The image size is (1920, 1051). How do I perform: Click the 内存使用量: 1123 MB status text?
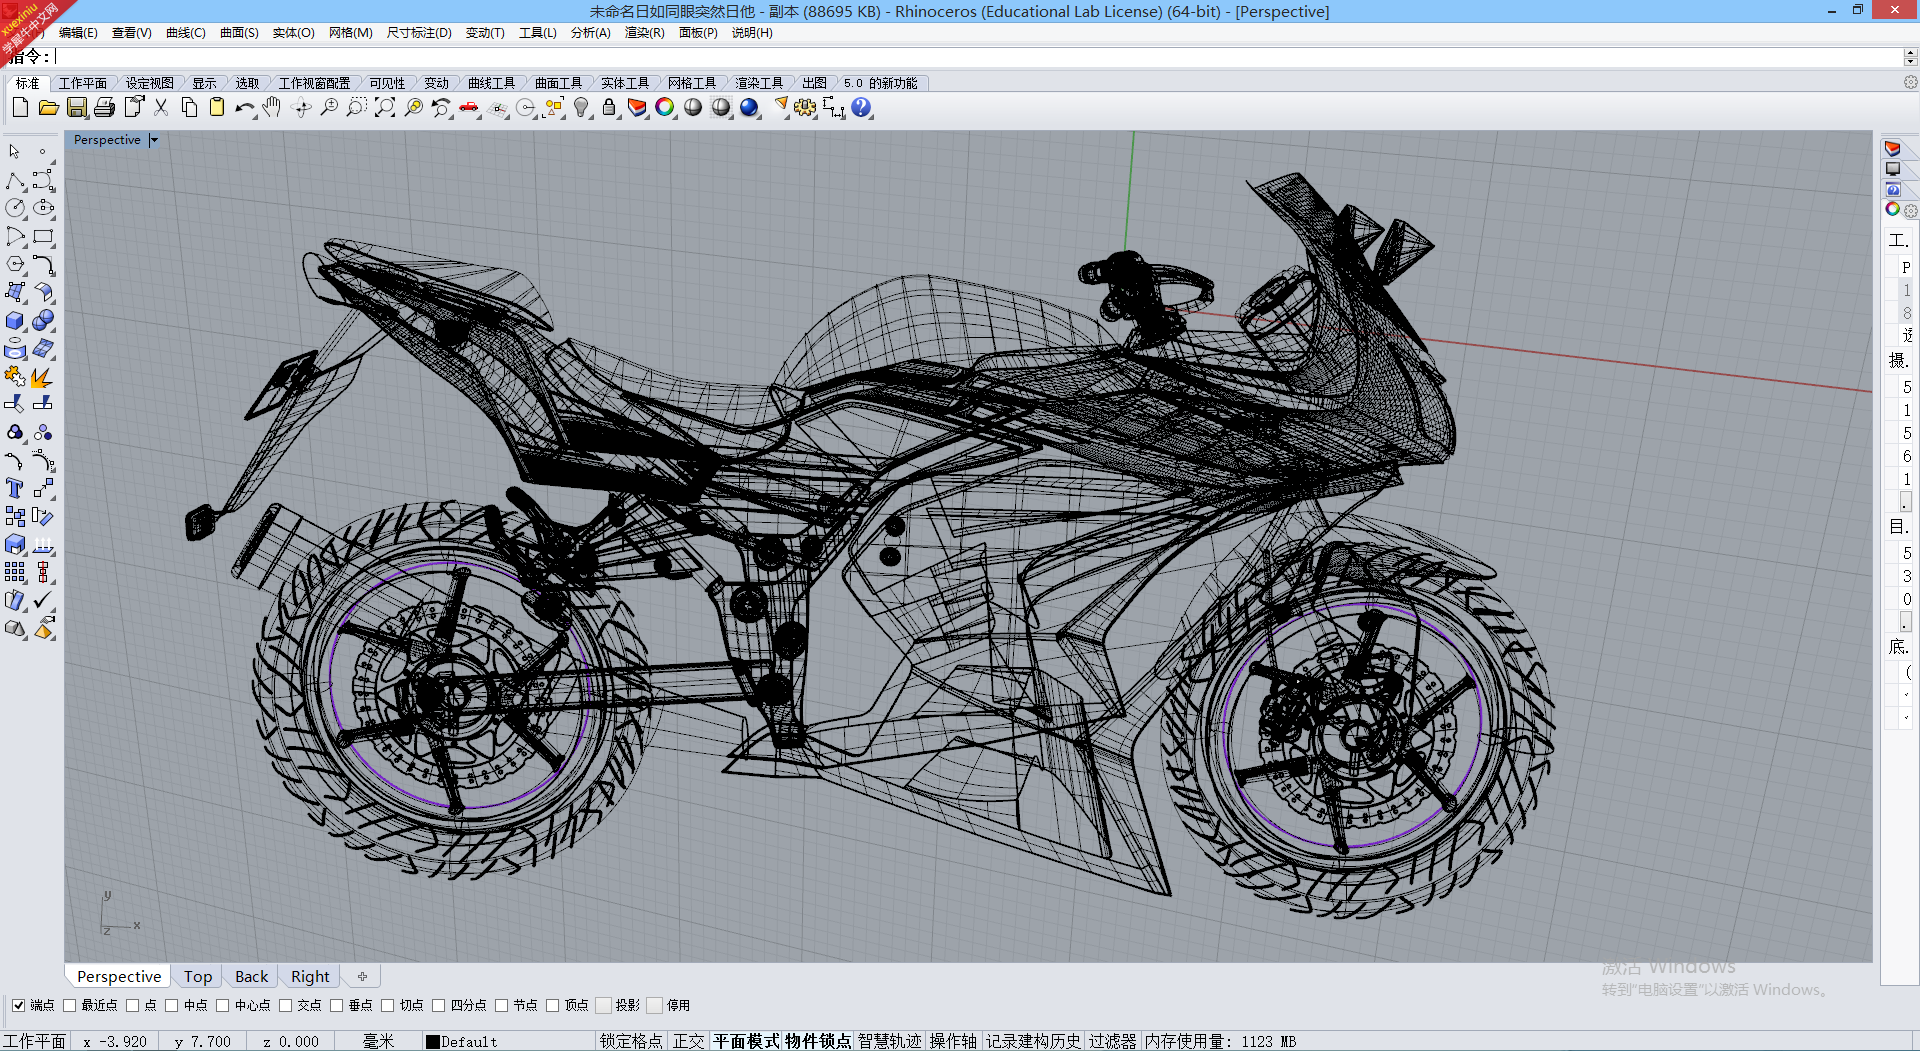(1220, 1041)
